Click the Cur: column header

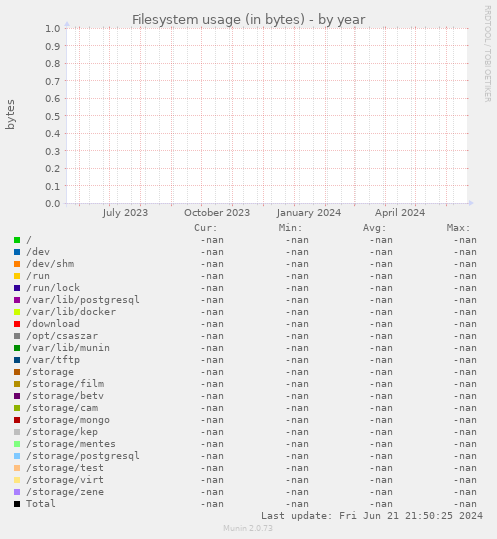point(206,228)
